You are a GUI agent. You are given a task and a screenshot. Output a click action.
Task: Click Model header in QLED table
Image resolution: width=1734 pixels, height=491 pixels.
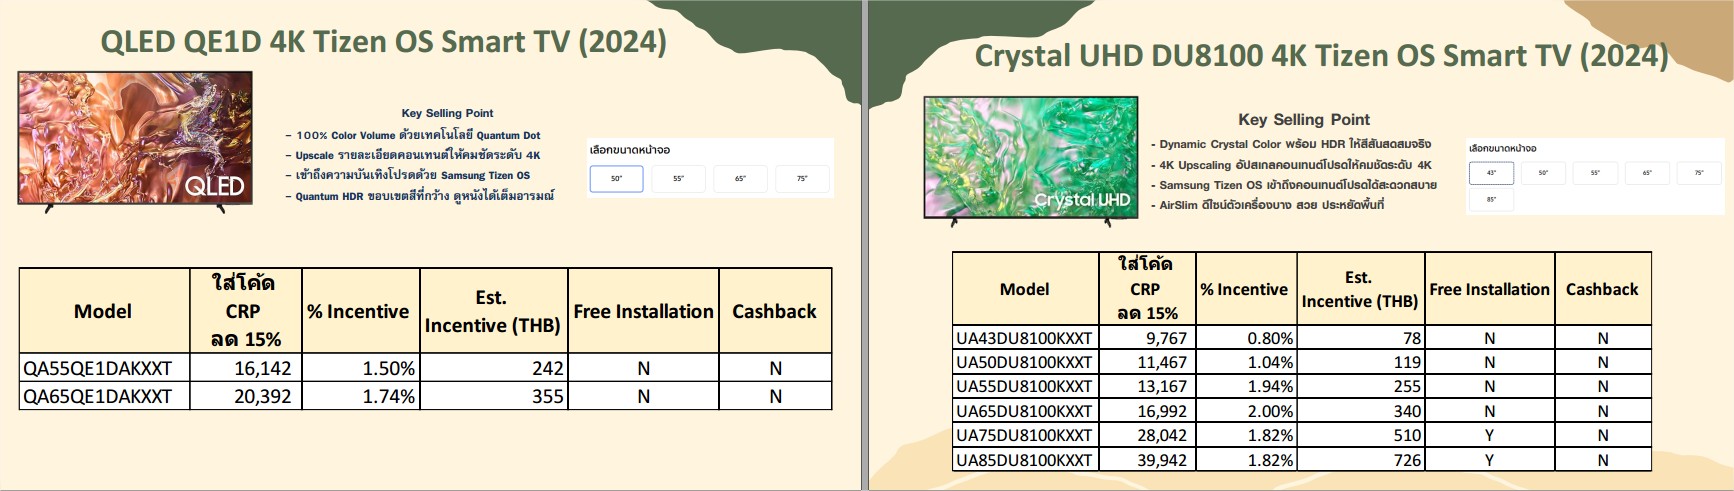tap(105, 311)
